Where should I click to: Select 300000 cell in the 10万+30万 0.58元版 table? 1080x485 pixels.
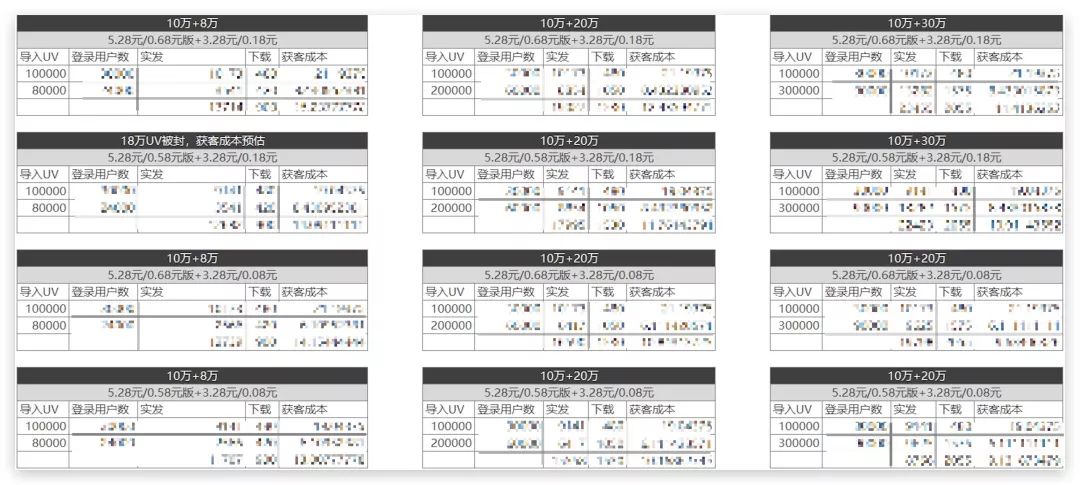click(x=798, y=208)
